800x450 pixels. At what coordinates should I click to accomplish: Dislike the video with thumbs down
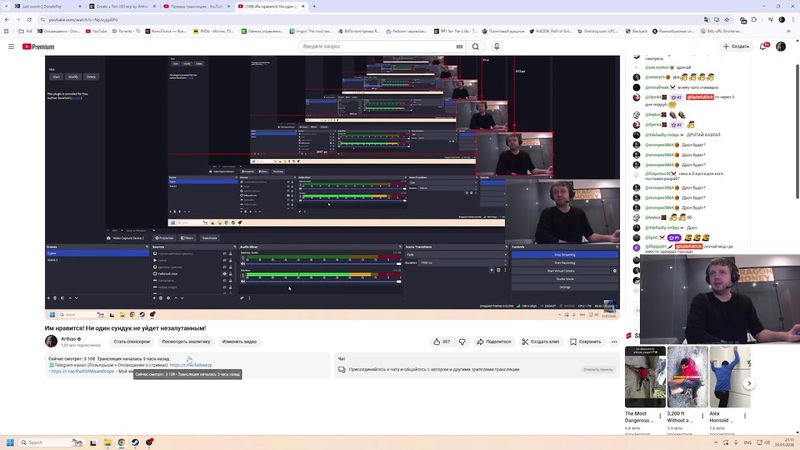pos(462,341)
